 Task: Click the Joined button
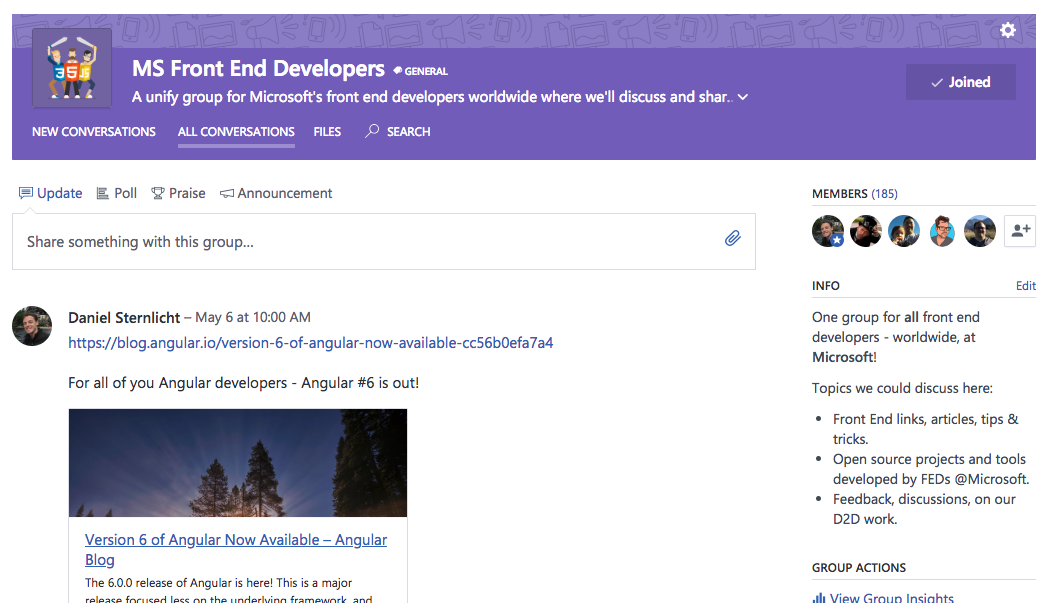(x=960, y=82)
